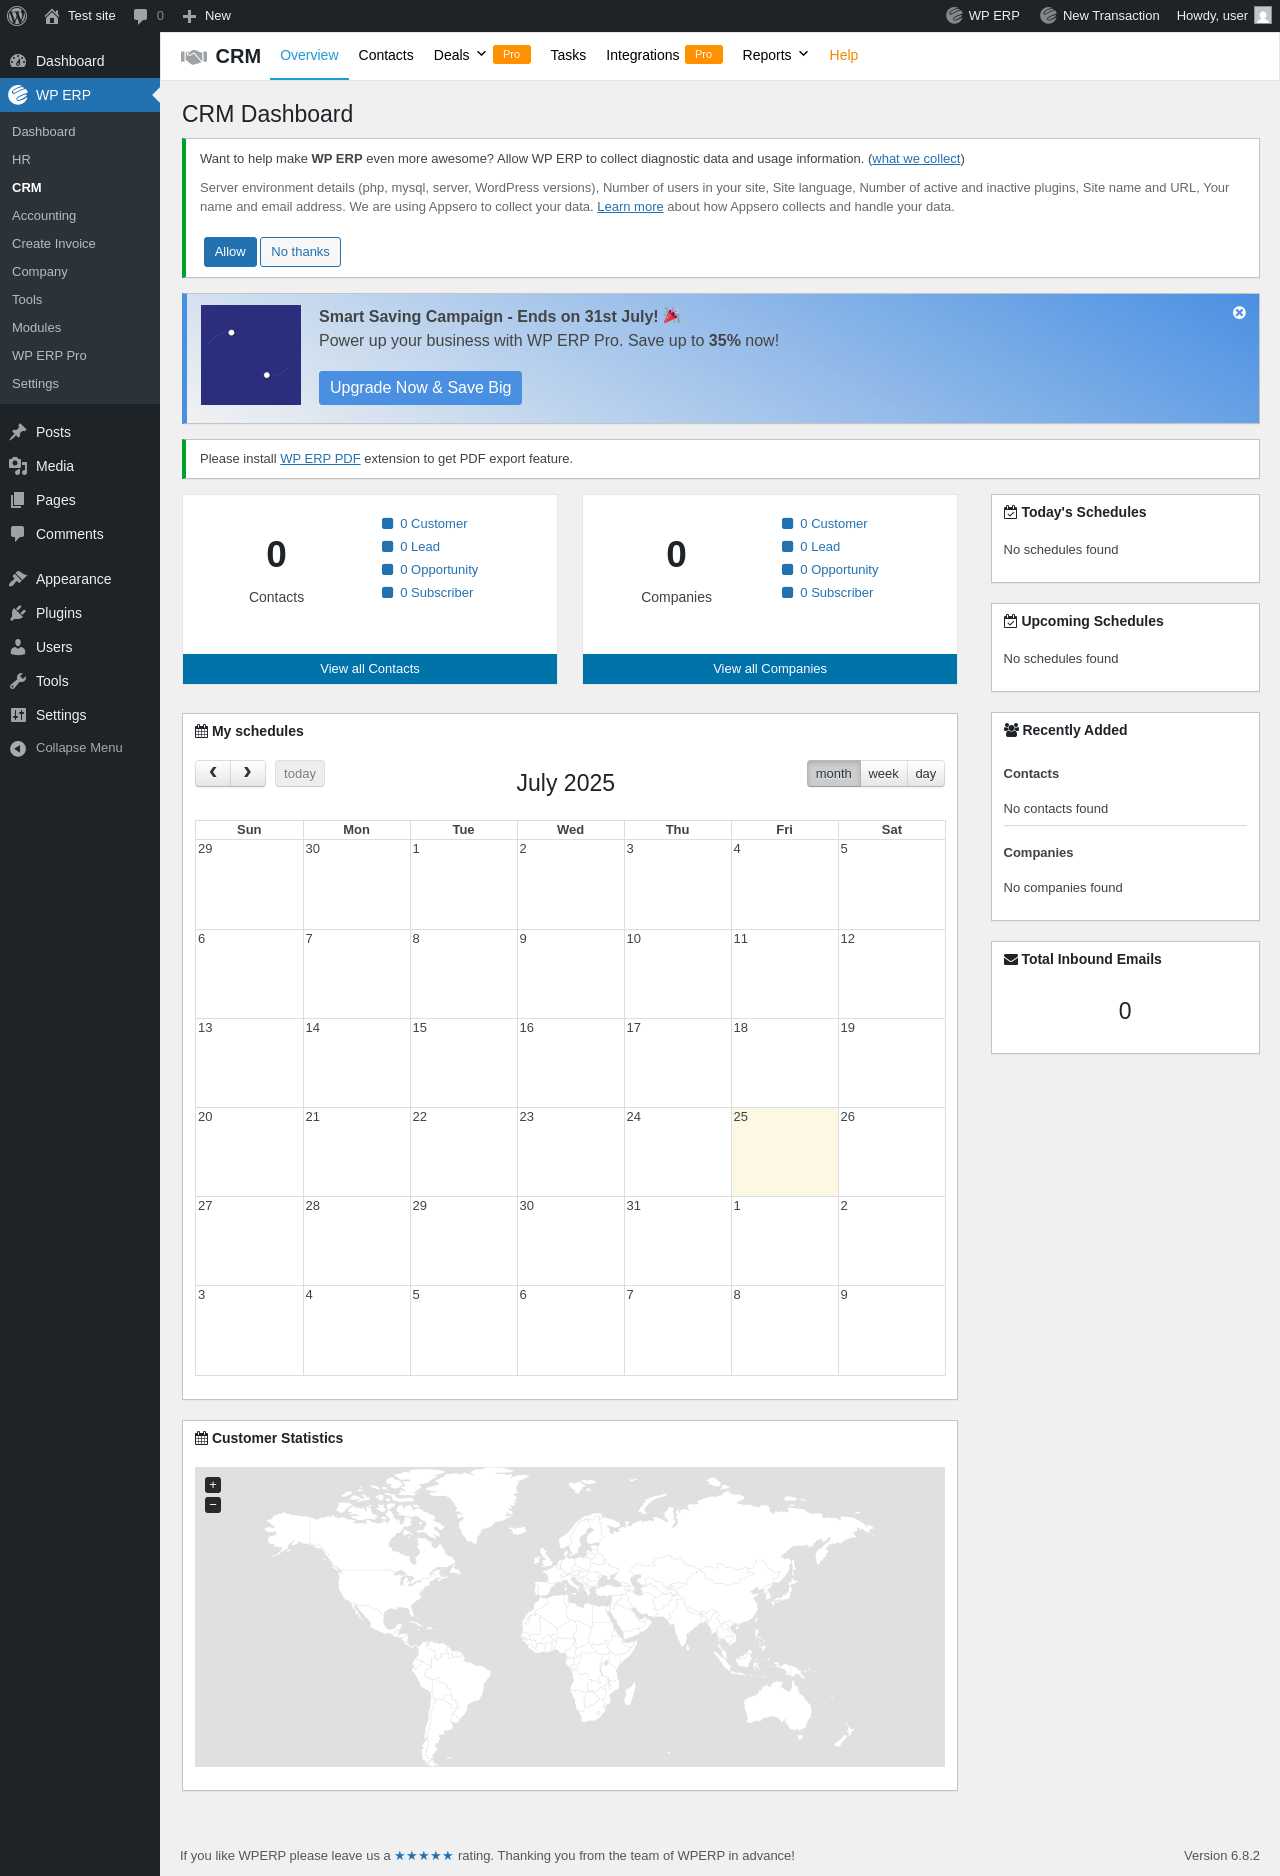Open WP ERP admin bar shortcut
The height and width of the screenshot is (1876, 1280).
click(983, 15)
